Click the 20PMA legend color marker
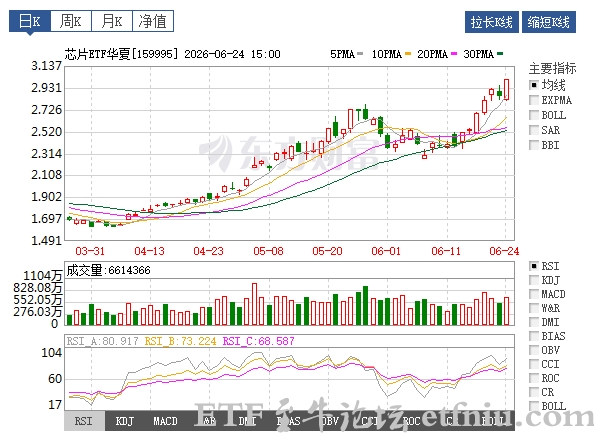This screenshot has height=440, width=599. click(454, 54)
